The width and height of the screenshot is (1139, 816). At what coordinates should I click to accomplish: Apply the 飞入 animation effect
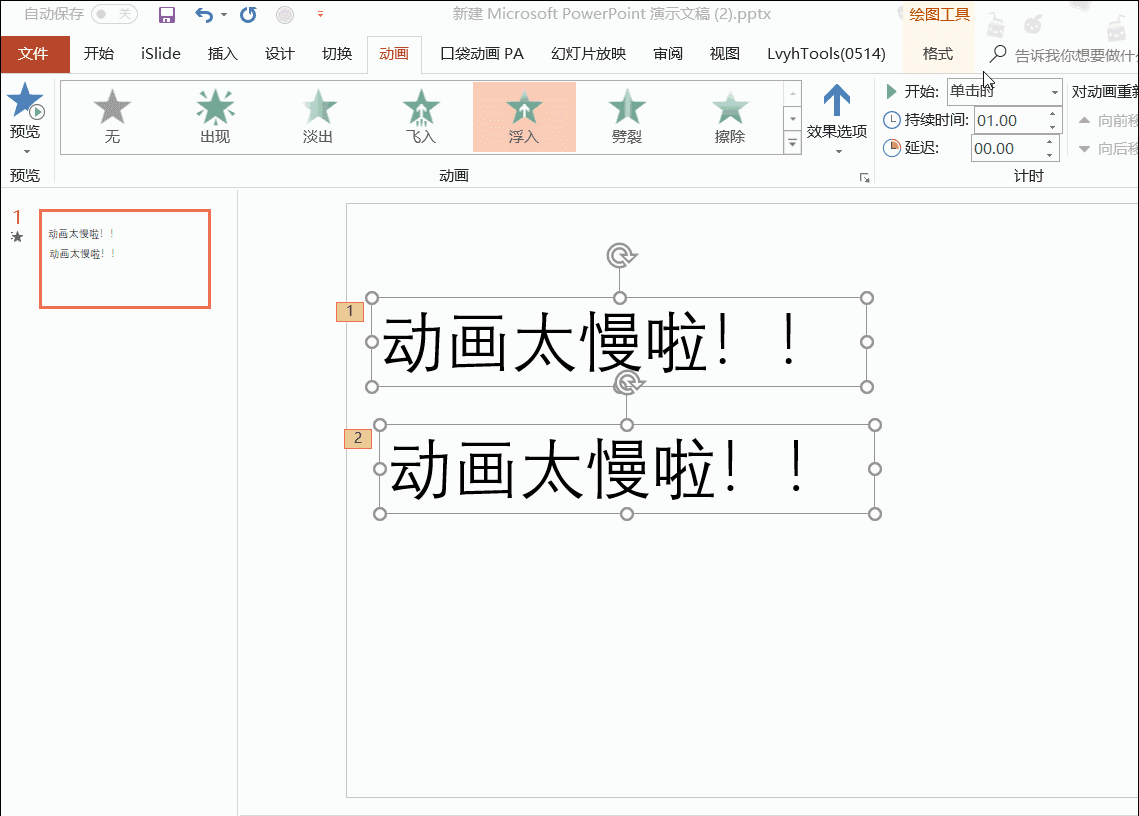[421, 117]
